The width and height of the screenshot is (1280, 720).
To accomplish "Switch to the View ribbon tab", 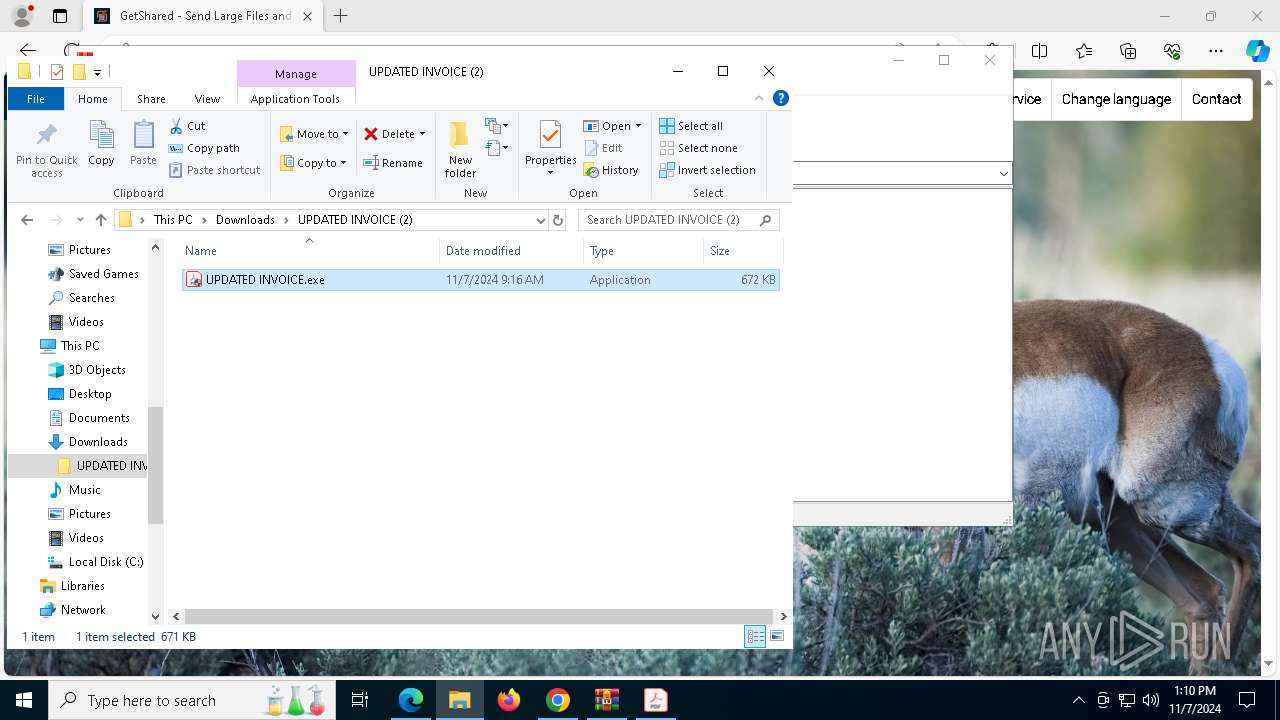I will pos(207,99).
